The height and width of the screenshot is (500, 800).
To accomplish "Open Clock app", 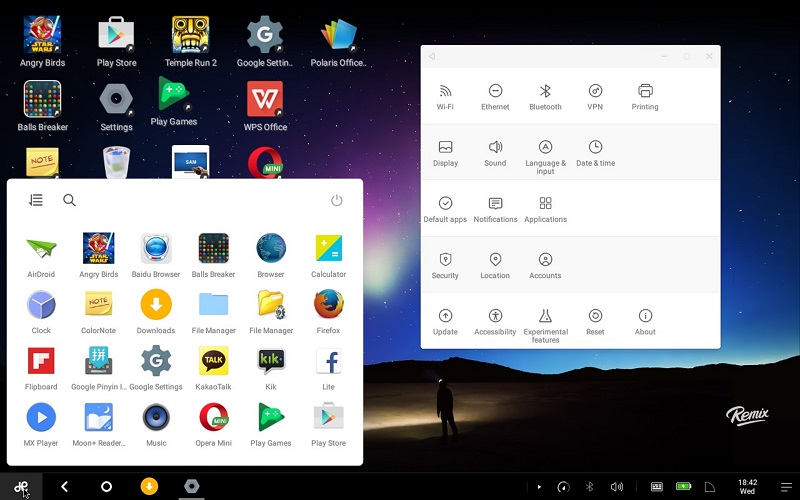I will 41,311.
